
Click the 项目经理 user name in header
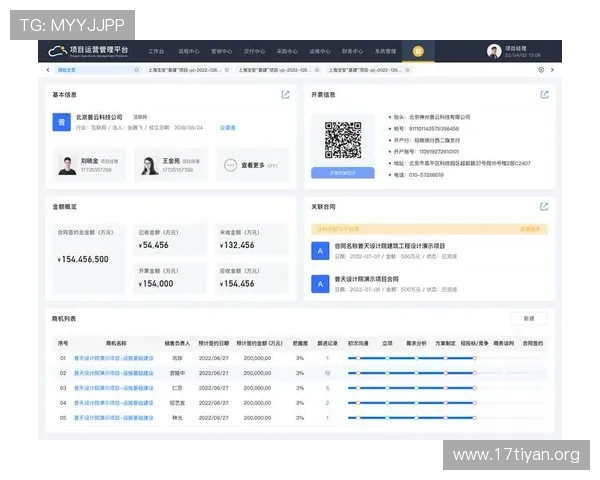[x=516, y=48]
